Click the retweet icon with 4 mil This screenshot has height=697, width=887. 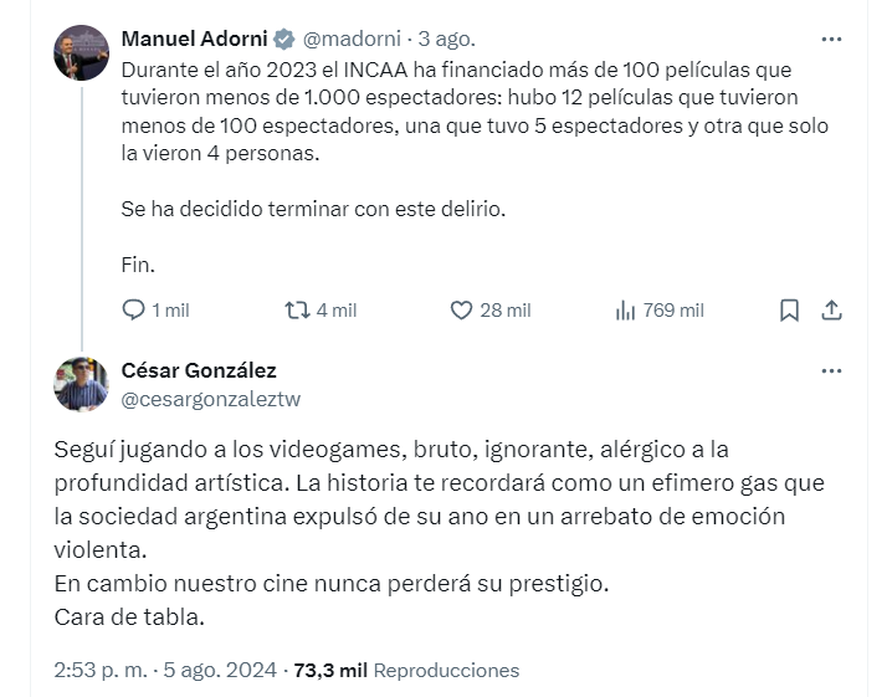pyautogui.click(x=297, y=311)
